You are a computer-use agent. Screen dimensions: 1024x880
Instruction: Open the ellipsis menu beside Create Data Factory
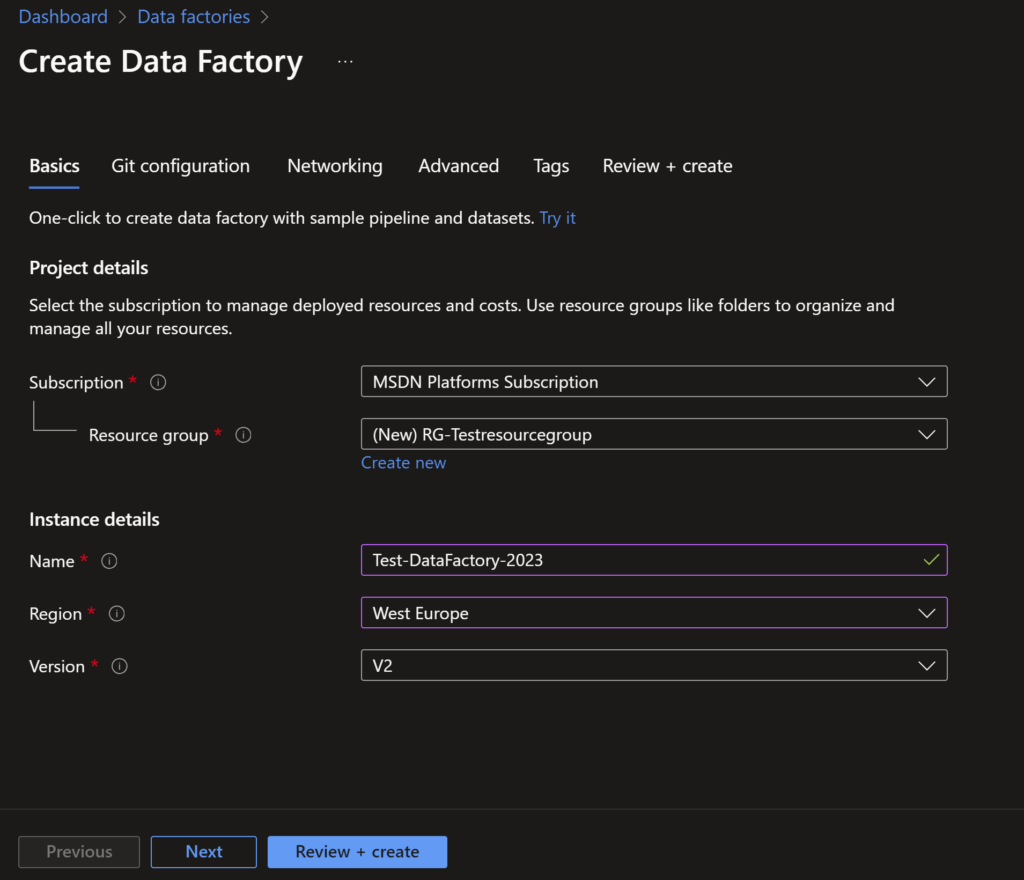pyautogui.click(x=345, y=61)
